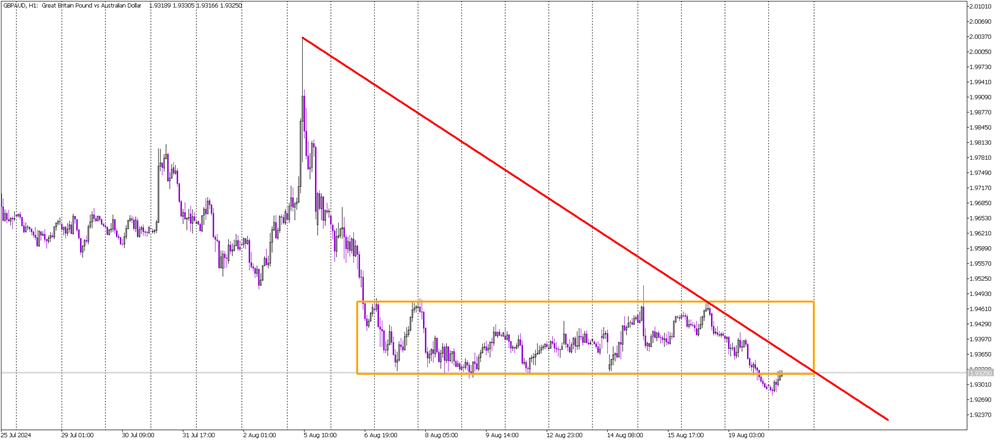This screenshot has height=441, width=1000.
Task: Select the red descending trendline object
Action: [x=594, y=228]
